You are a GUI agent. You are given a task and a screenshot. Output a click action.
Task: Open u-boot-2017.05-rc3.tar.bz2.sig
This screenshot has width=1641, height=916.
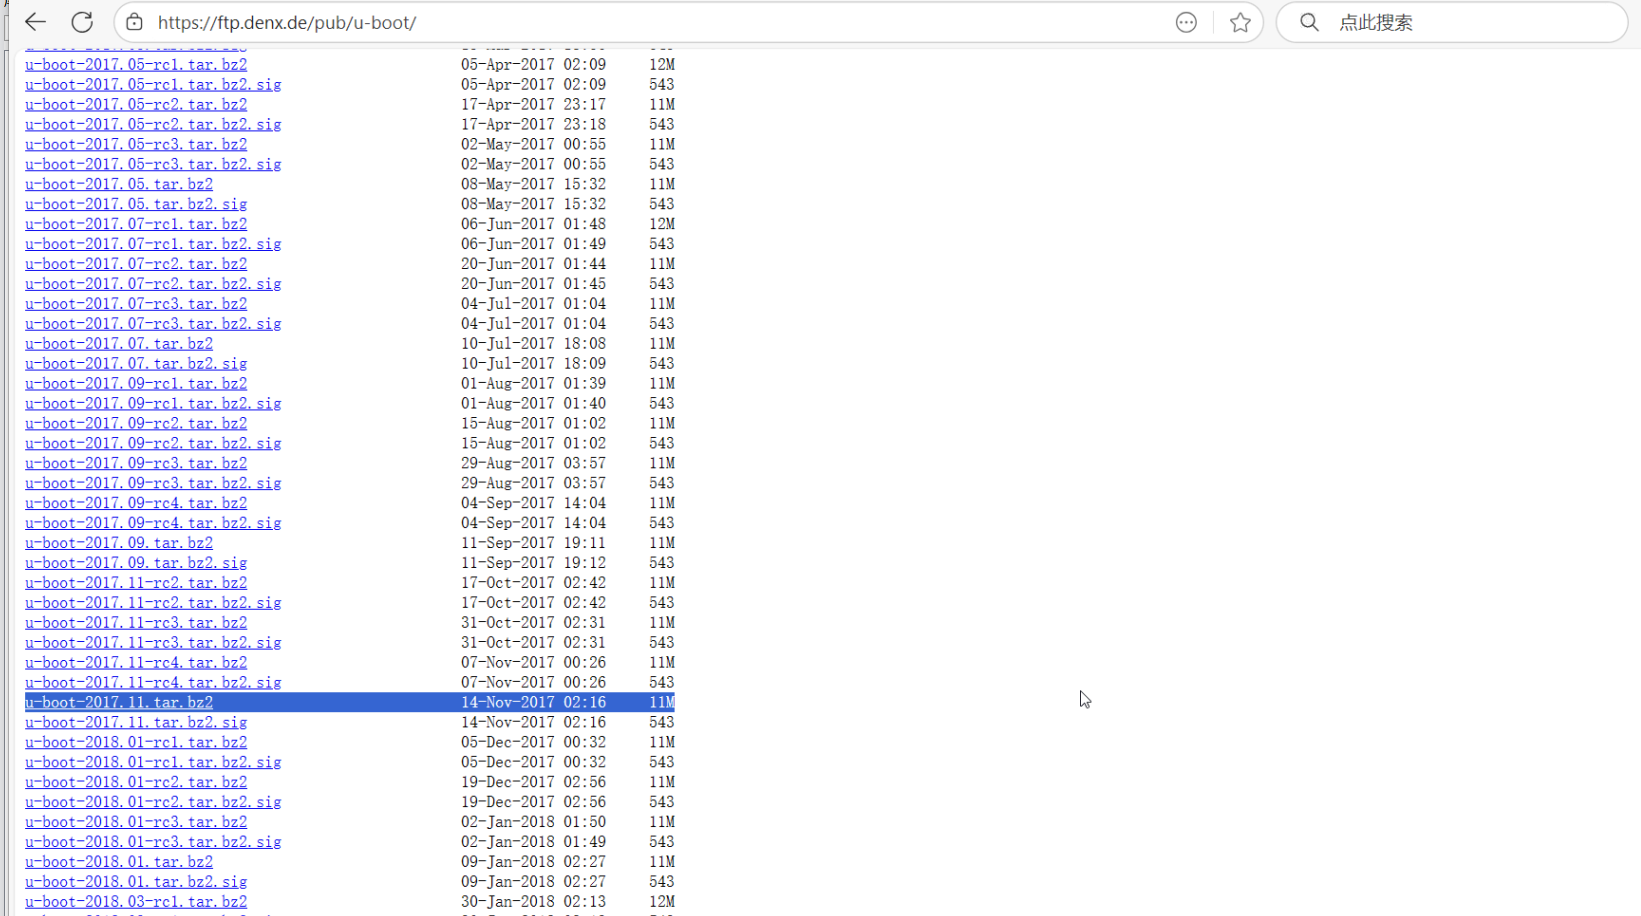153,165
